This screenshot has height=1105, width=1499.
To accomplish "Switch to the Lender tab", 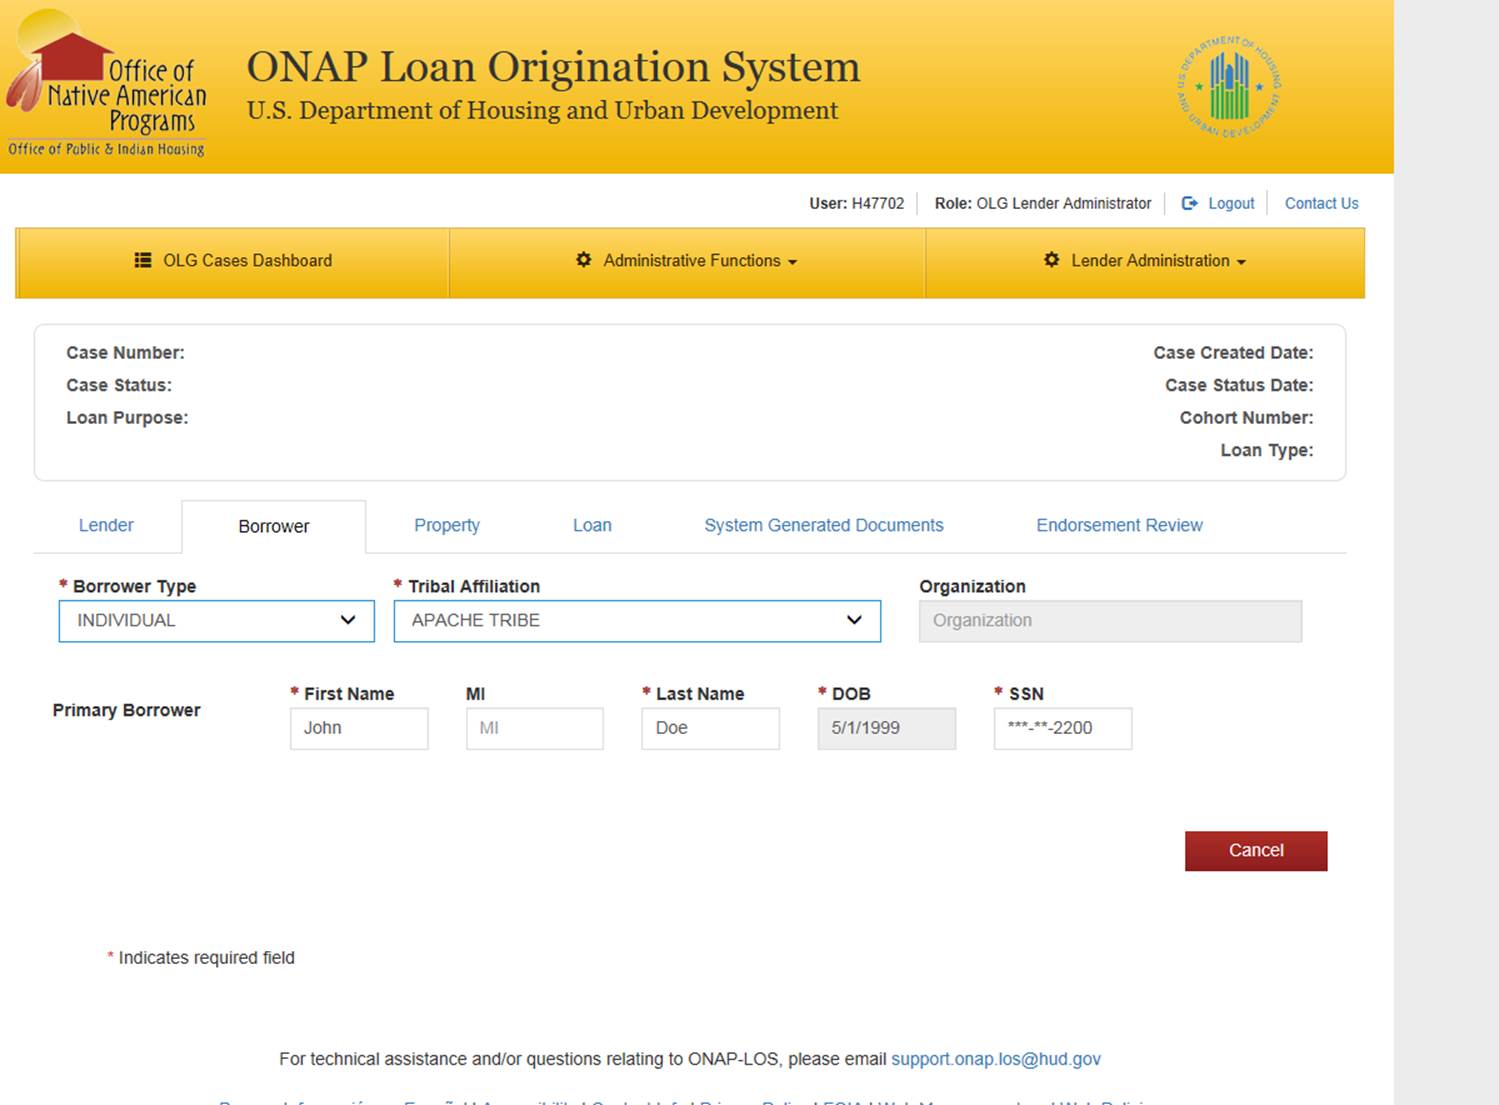I will [x=106, y=525].
